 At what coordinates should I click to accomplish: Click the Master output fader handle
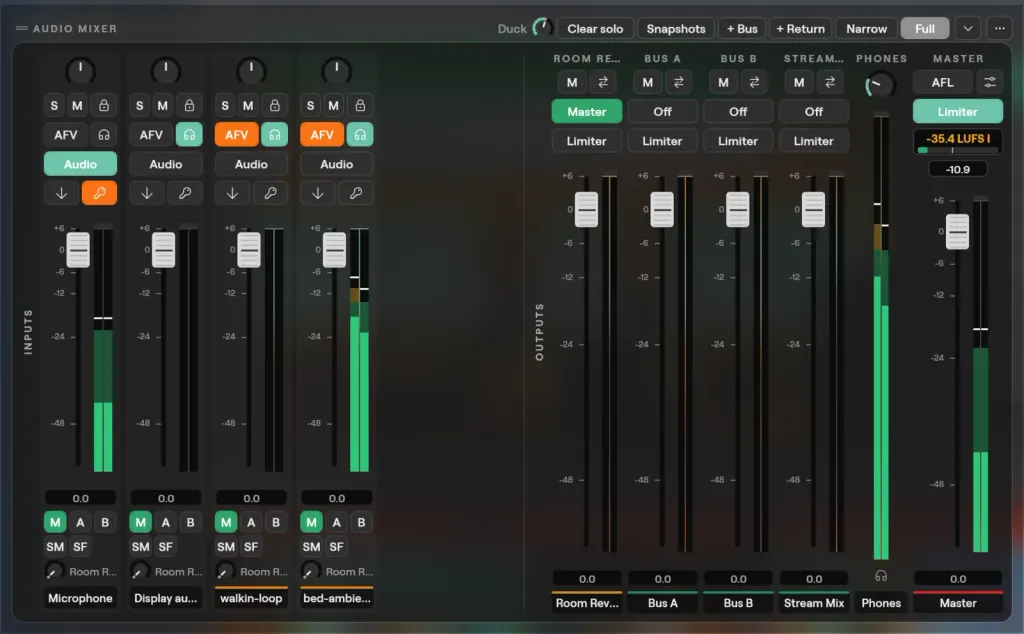[957, 232]
